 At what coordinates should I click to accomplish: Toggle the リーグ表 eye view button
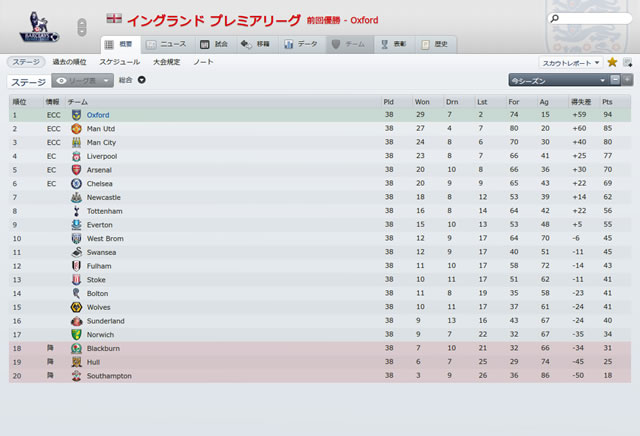[x=82, y=81]
